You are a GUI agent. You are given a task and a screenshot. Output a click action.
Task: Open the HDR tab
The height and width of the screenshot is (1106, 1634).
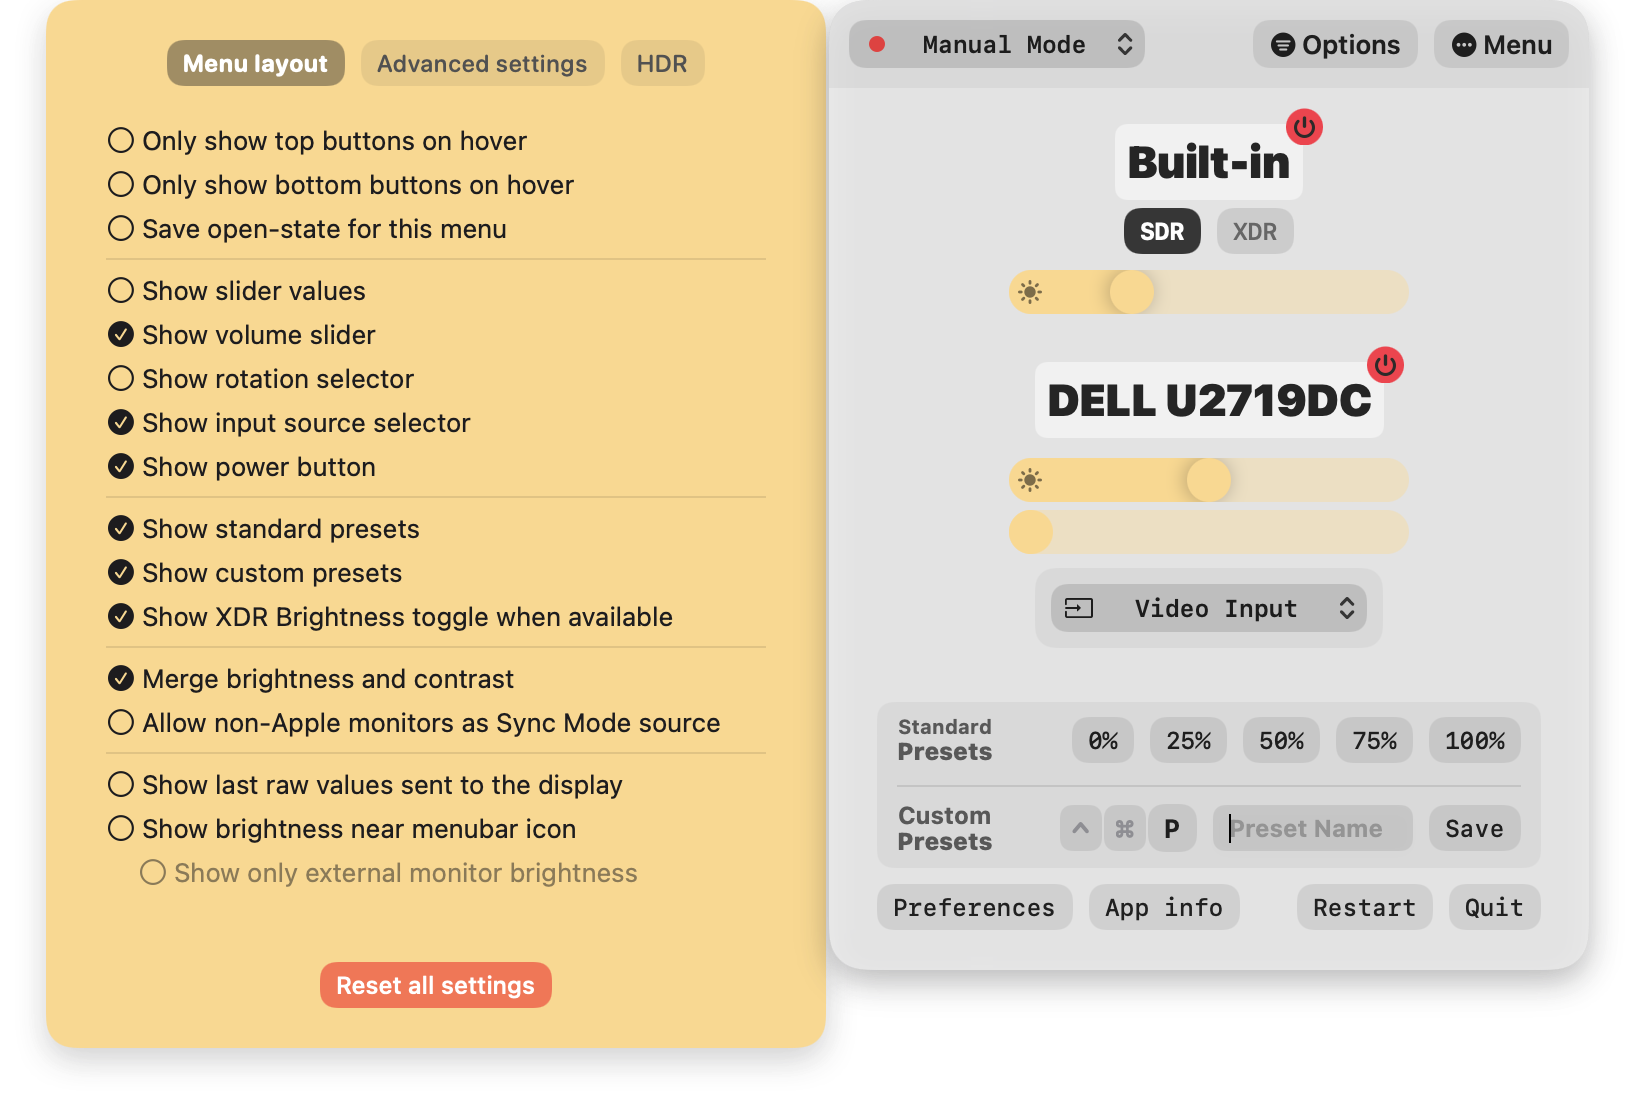[x=662, y=64]
